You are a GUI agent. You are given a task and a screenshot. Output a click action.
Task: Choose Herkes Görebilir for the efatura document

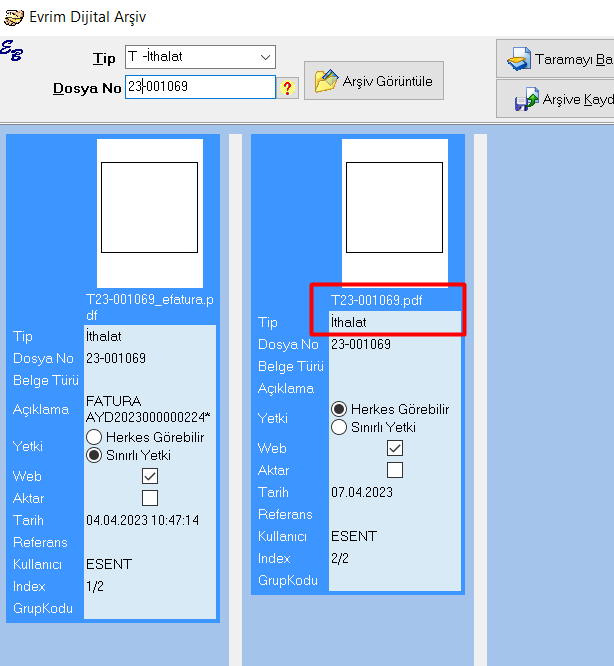point(95,437)
